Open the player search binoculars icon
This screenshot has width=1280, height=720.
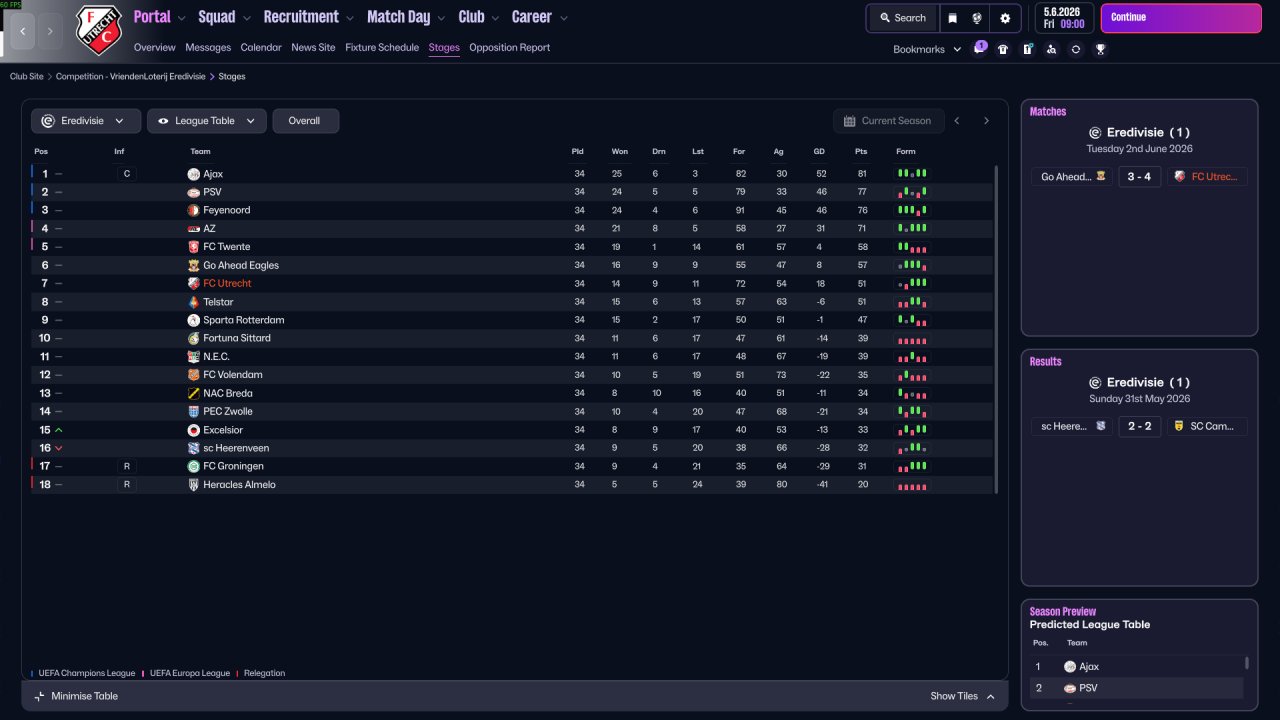pyautogui.click(x=1051, y=49)
